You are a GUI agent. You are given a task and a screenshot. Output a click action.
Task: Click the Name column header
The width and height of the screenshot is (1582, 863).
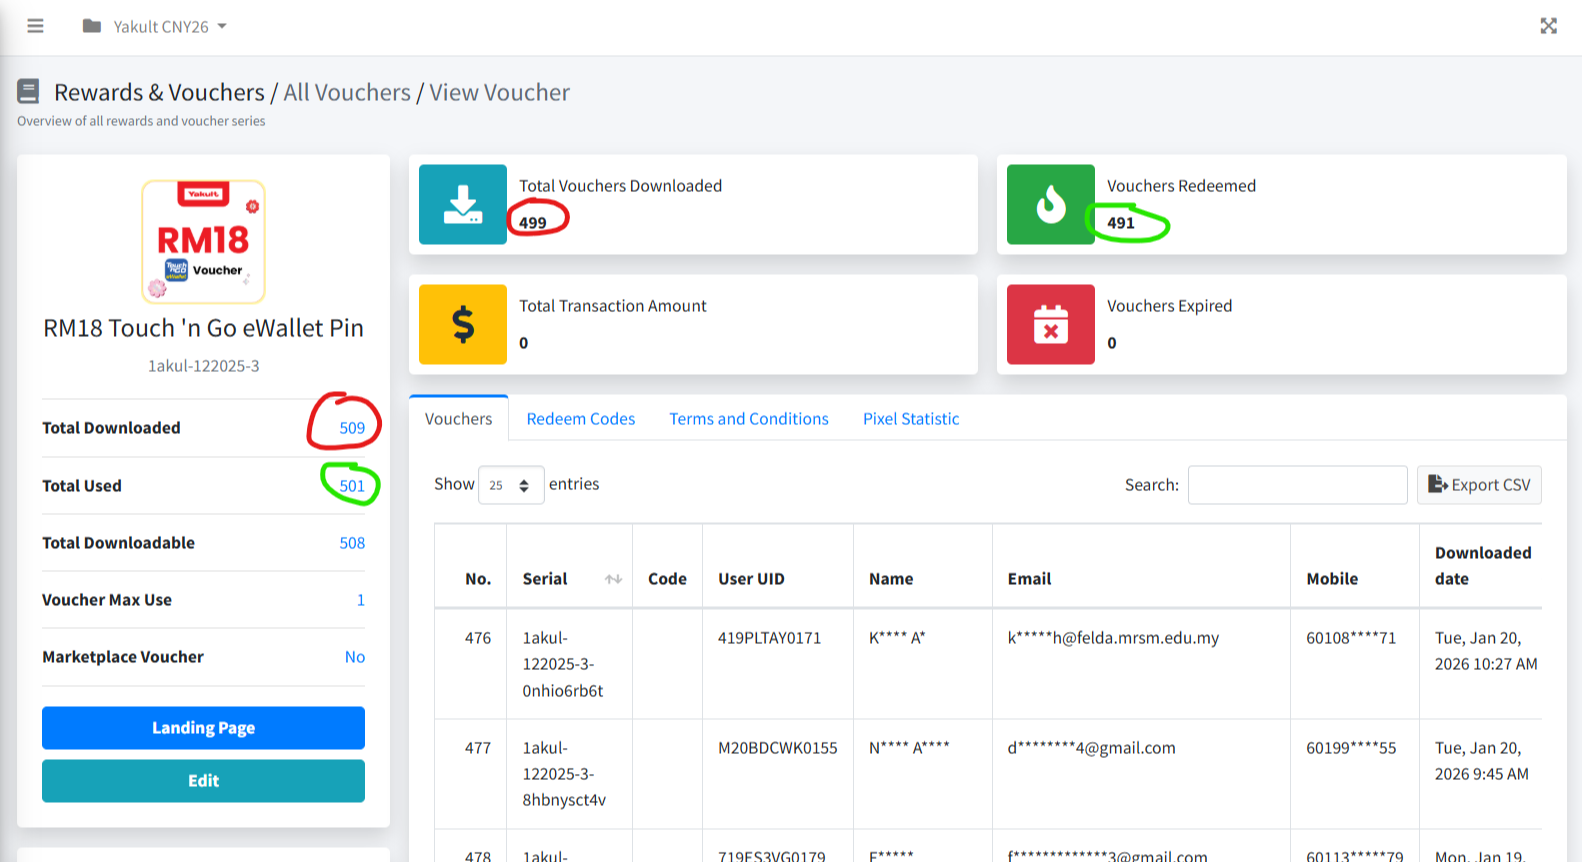(x=891, y=579)
